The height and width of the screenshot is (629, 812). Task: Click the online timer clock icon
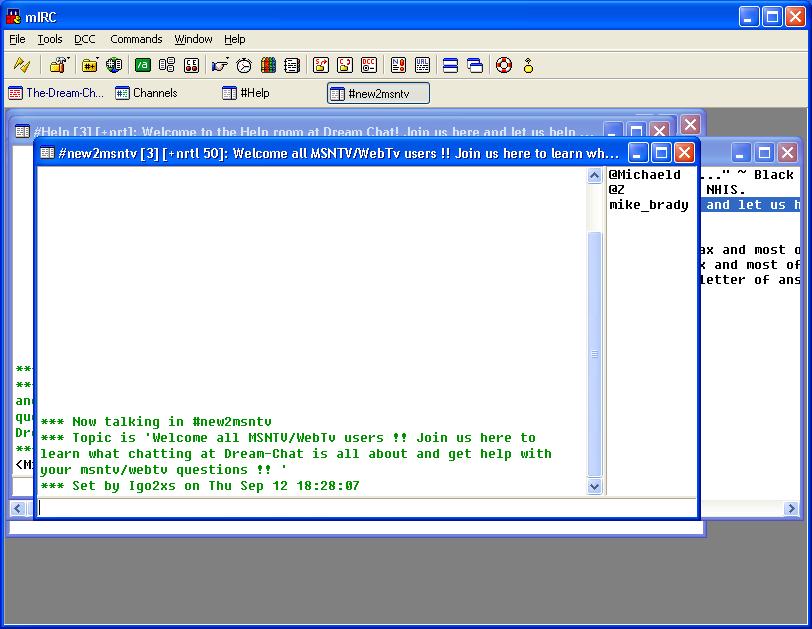[x=244, y=65]
